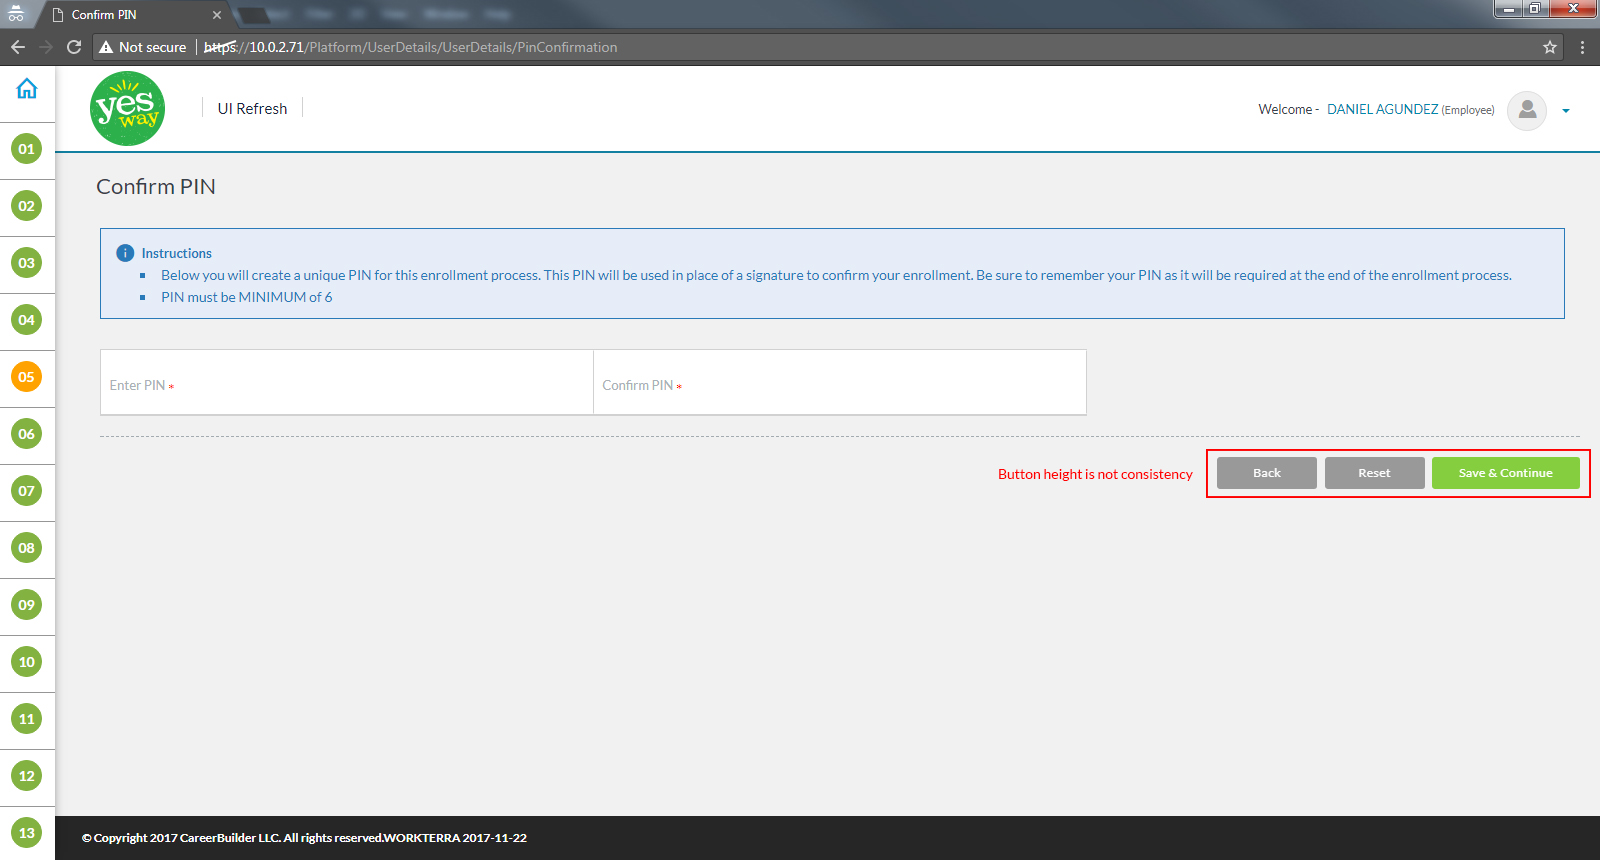The image size is (1600, 860).
Task: Click the Home icon in the sidebar
Action: pos(27,89)
